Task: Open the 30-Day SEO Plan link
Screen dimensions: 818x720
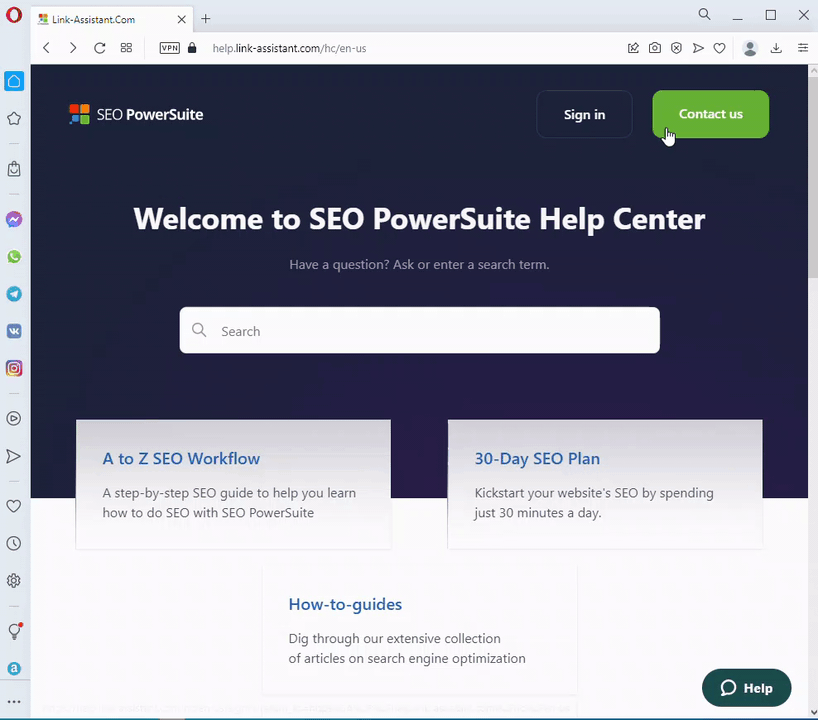Action: coord(537,459)
